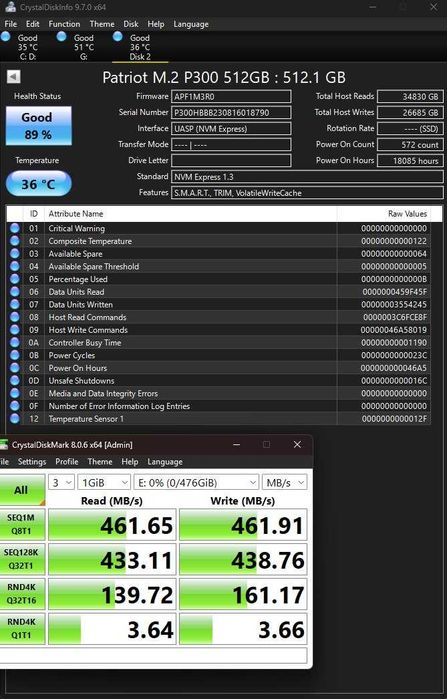Open the drive dropdown showing E: 0%

pyautogui.click(x=196, y=482)
